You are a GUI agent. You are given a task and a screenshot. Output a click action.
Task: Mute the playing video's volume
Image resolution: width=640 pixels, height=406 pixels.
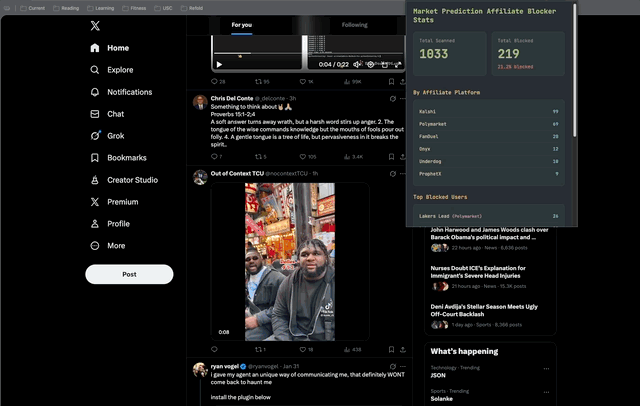[x=354, y=64]
